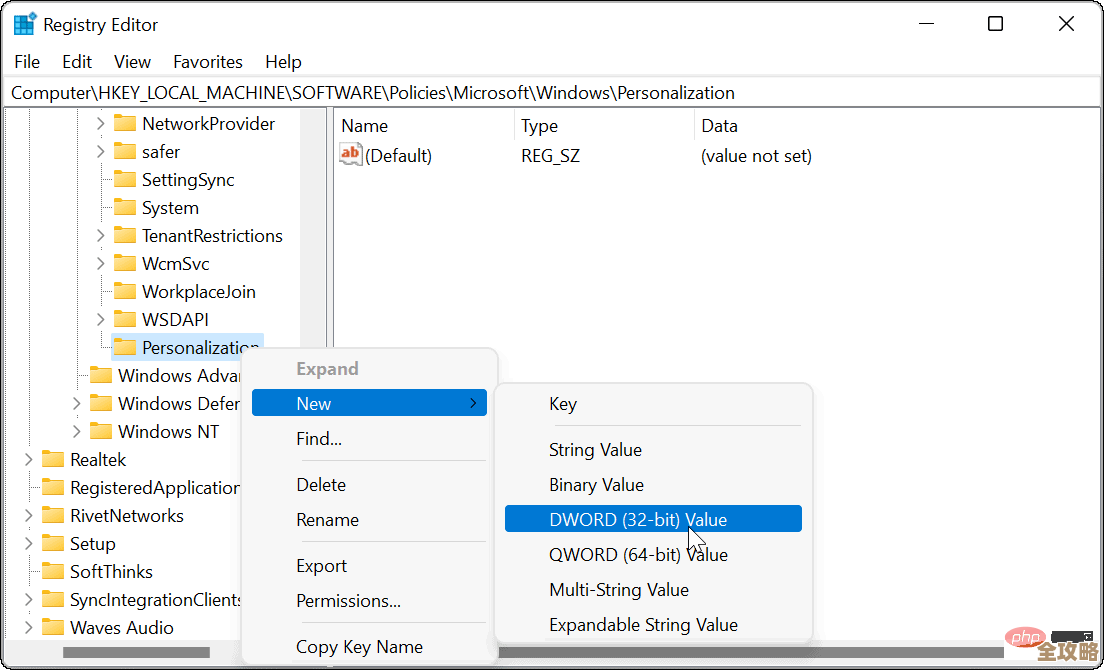Click the System folder icon
The image size is (1104, 670).
(126, 207)
